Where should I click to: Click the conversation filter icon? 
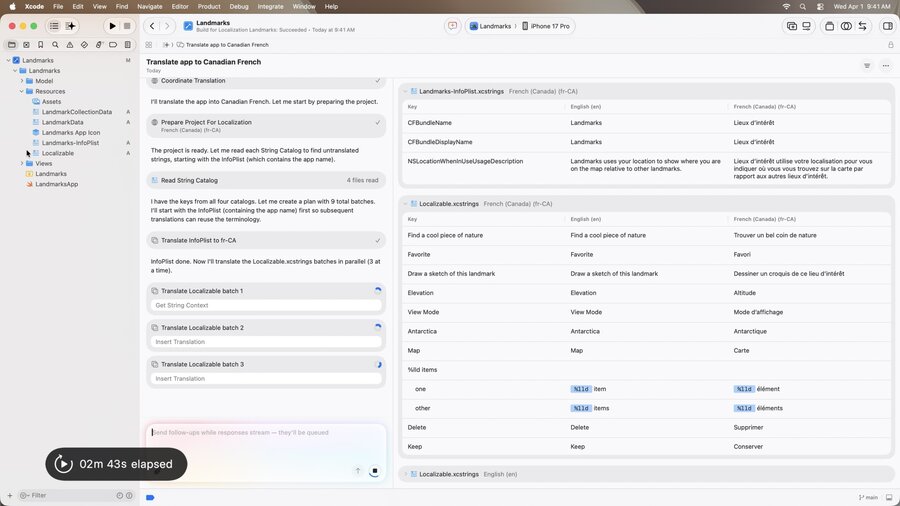867,65
